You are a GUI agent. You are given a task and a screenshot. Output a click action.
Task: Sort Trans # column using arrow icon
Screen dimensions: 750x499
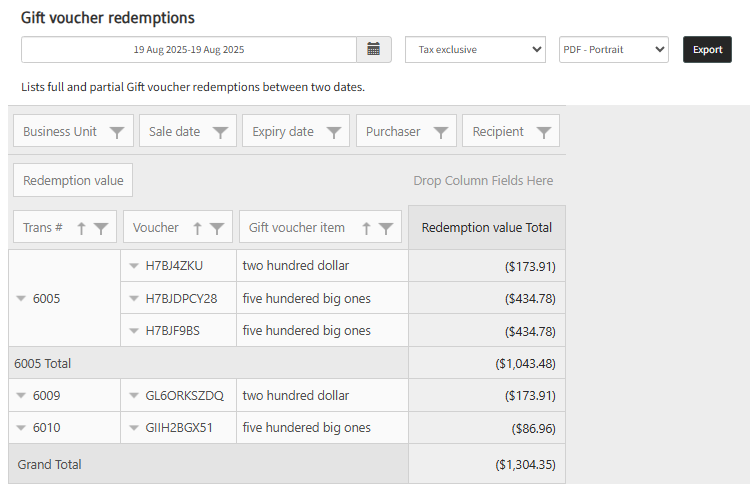click(x=82, y=228)
